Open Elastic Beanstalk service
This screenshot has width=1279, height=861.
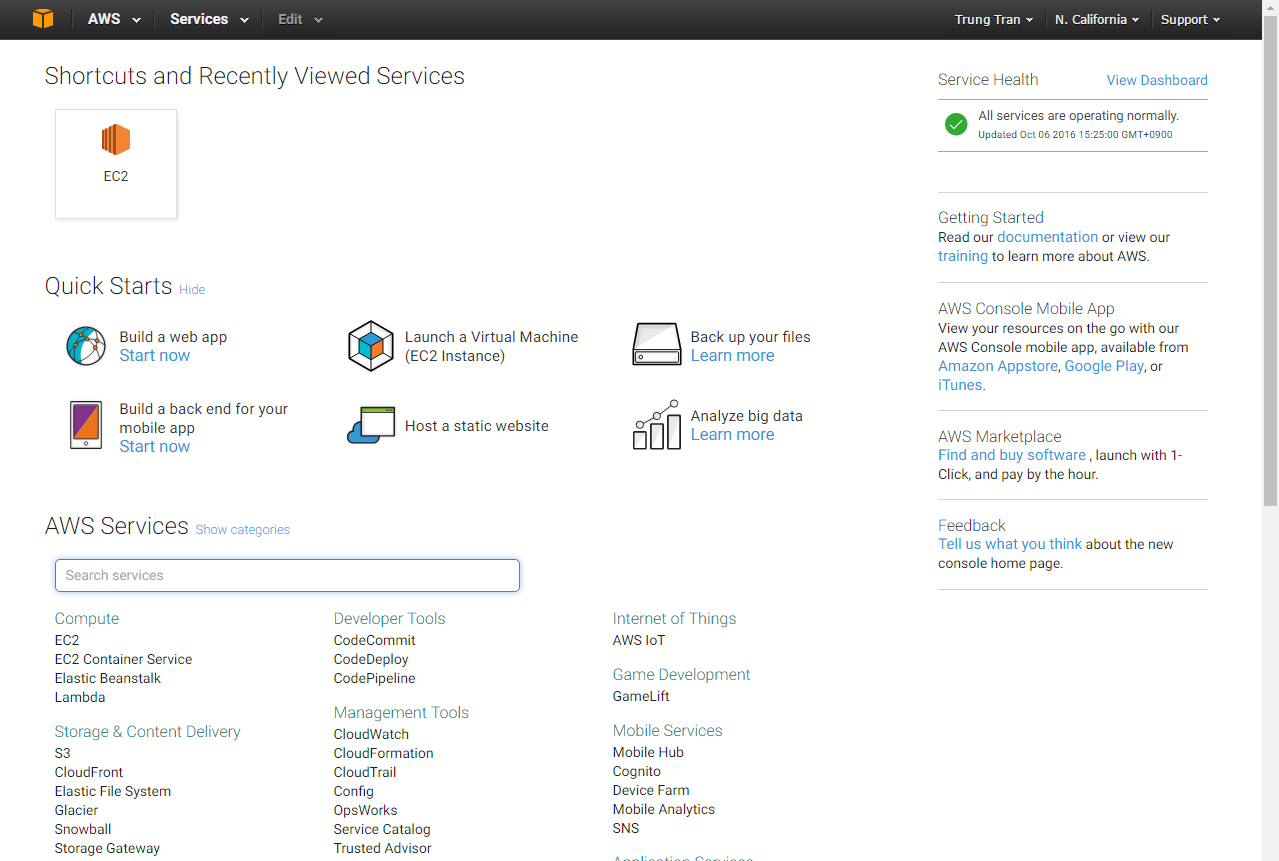coord(108,678)
